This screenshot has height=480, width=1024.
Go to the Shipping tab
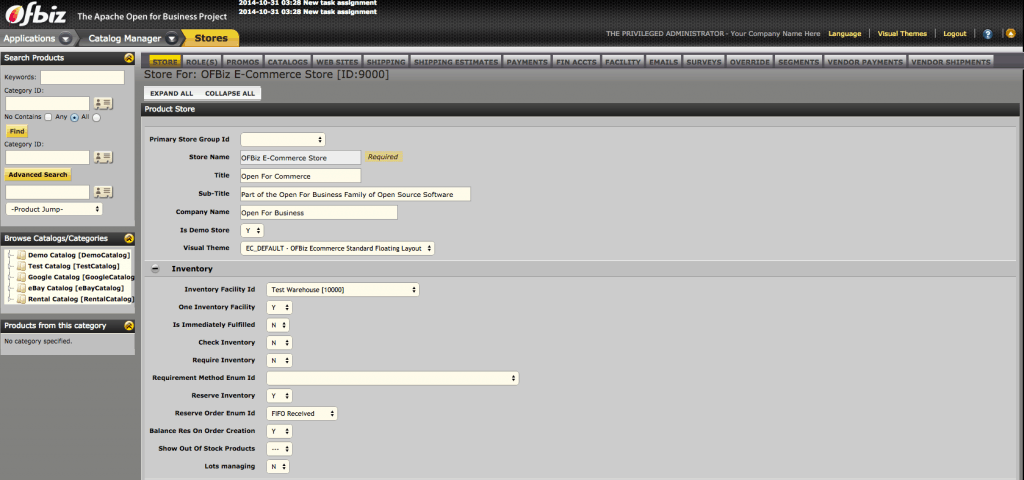pyautogui.click(x=385, y=62)
